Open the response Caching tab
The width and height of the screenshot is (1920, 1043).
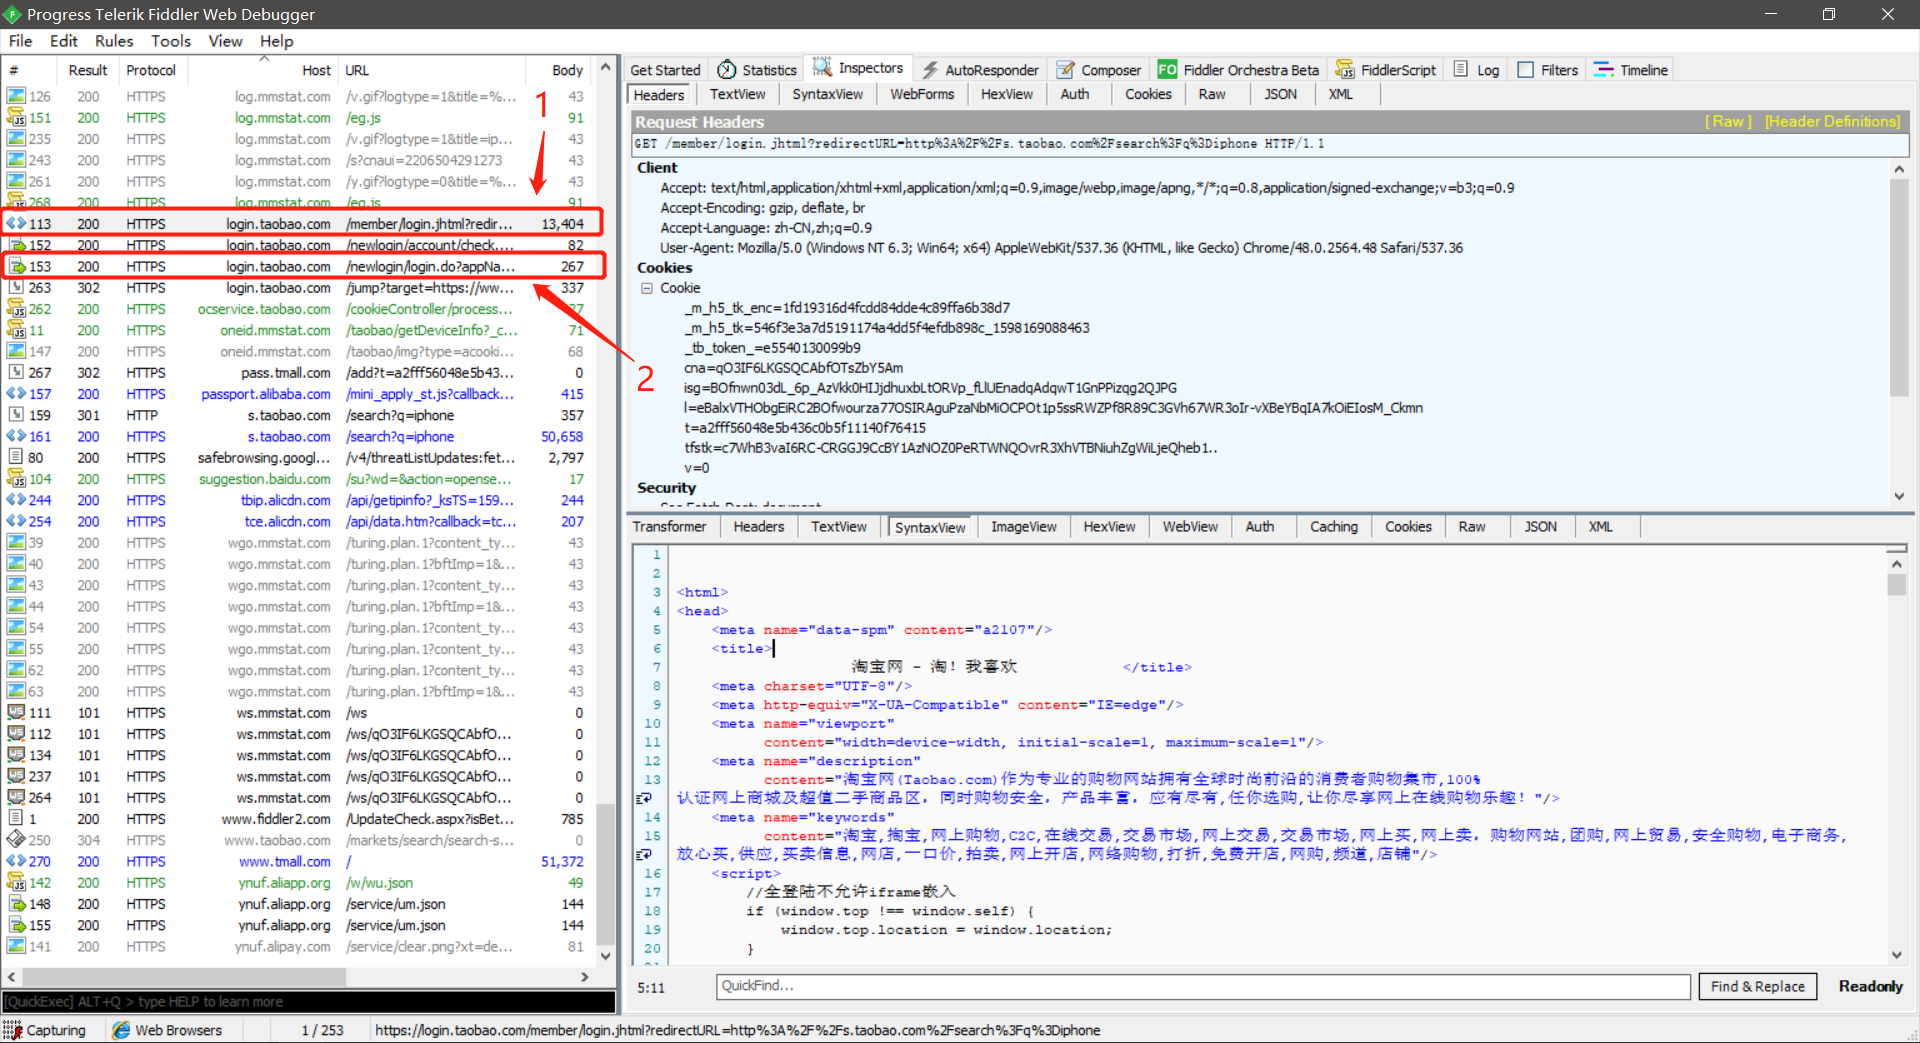pos(1333,527)
